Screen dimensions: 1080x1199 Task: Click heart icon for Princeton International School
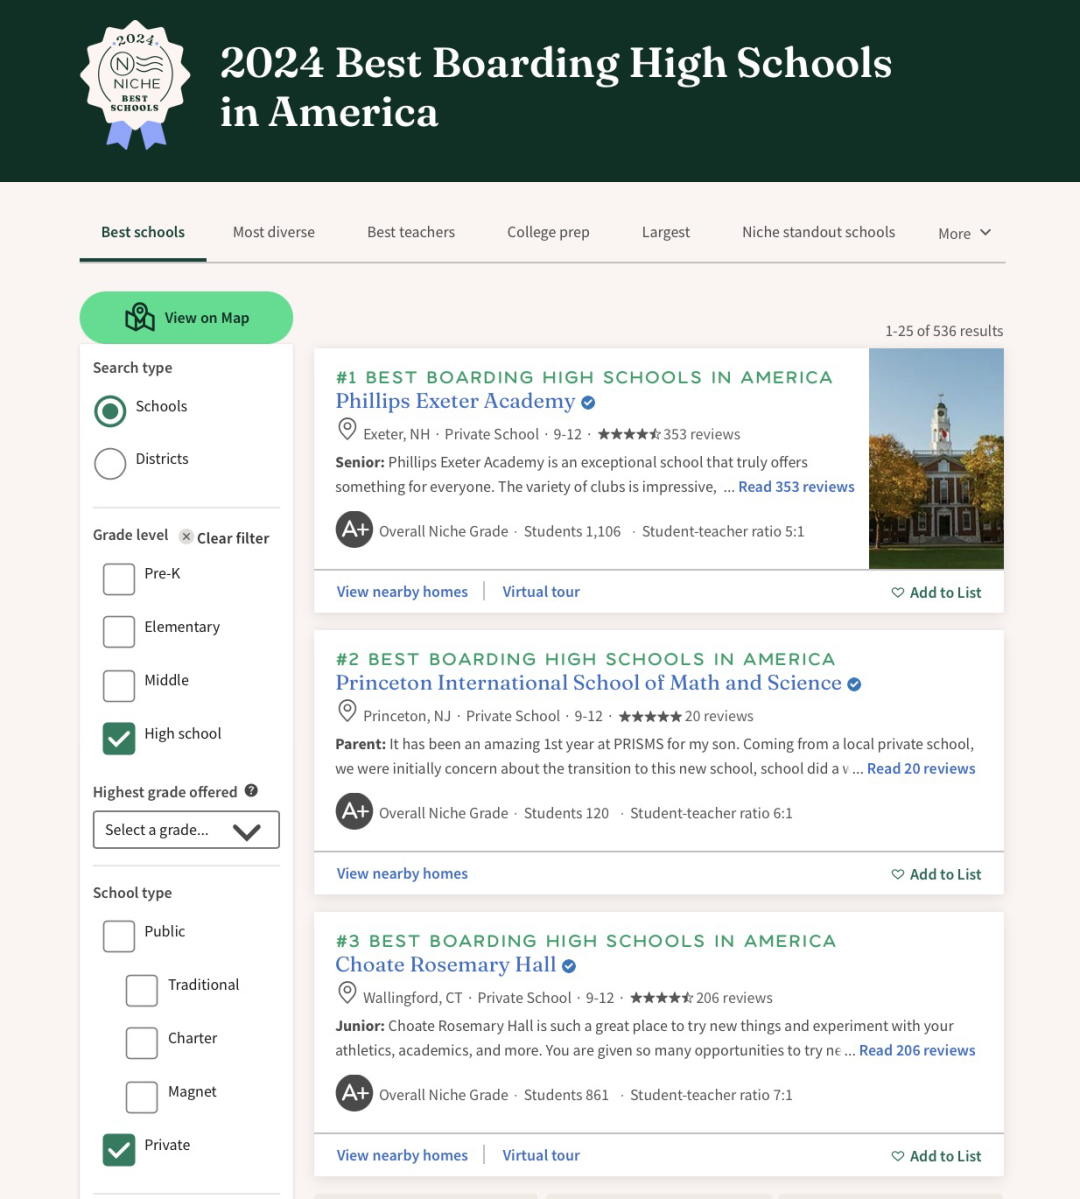coord(897,875)
